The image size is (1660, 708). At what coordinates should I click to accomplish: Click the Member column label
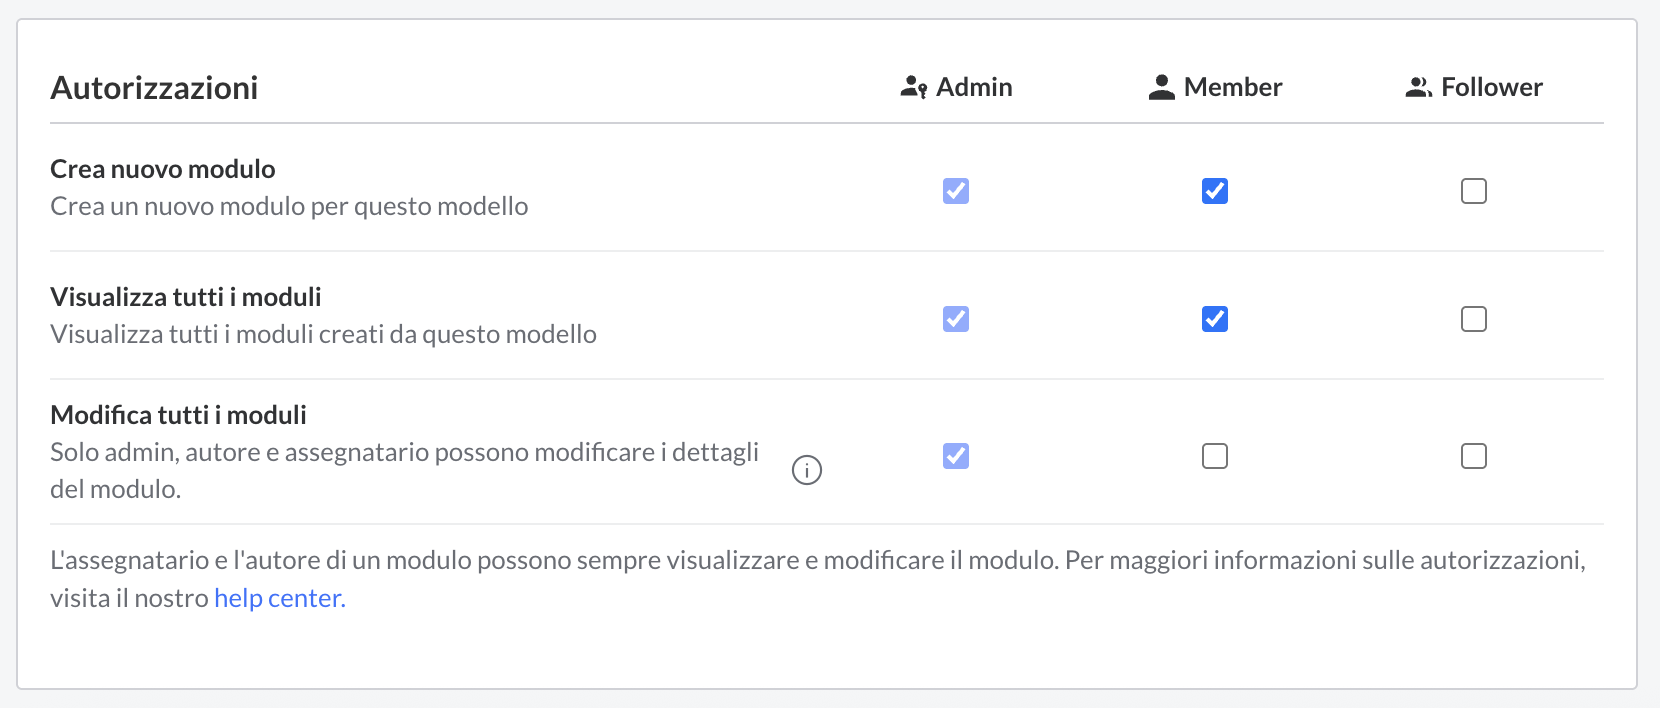click(x=1232, y=88)
